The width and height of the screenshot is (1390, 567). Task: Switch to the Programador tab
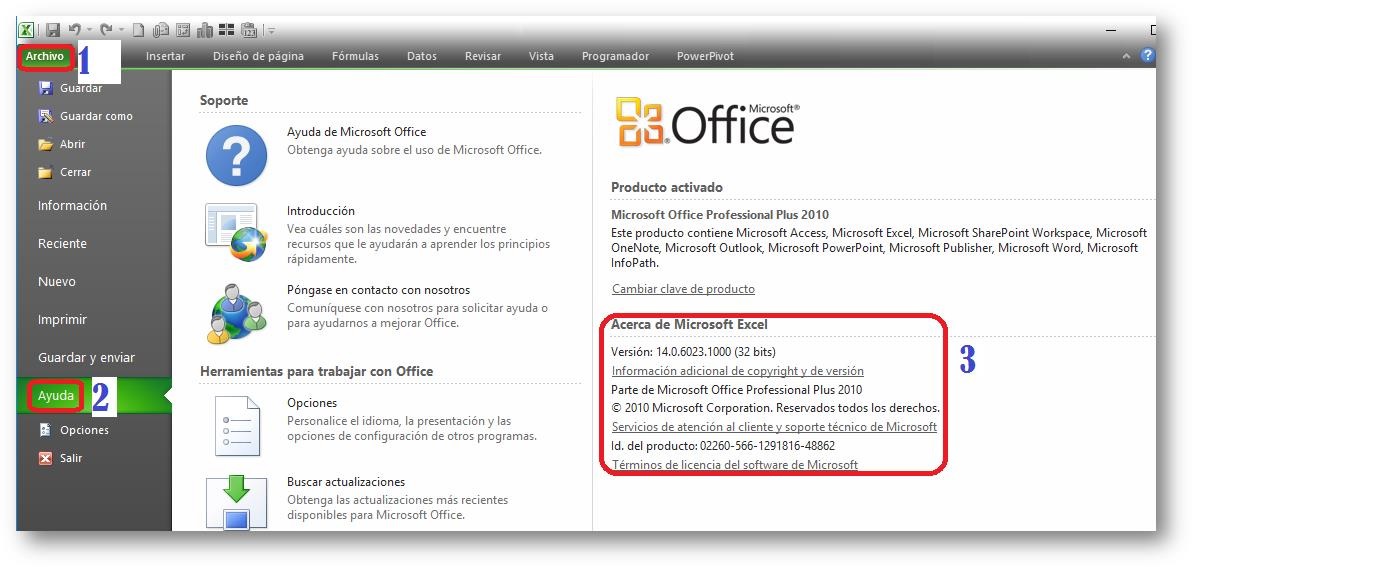pyautogui.click(x=615, y=56)
